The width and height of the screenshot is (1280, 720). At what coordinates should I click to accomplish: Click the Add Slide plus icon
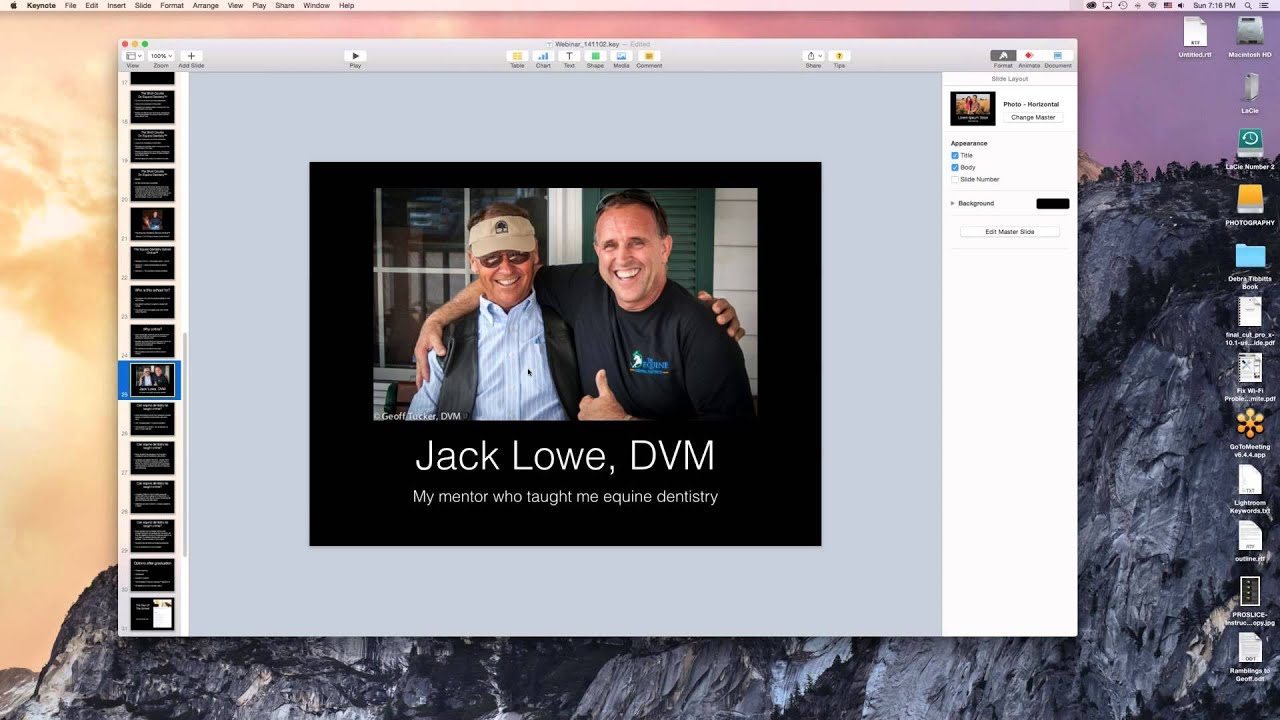coord(191,56)
